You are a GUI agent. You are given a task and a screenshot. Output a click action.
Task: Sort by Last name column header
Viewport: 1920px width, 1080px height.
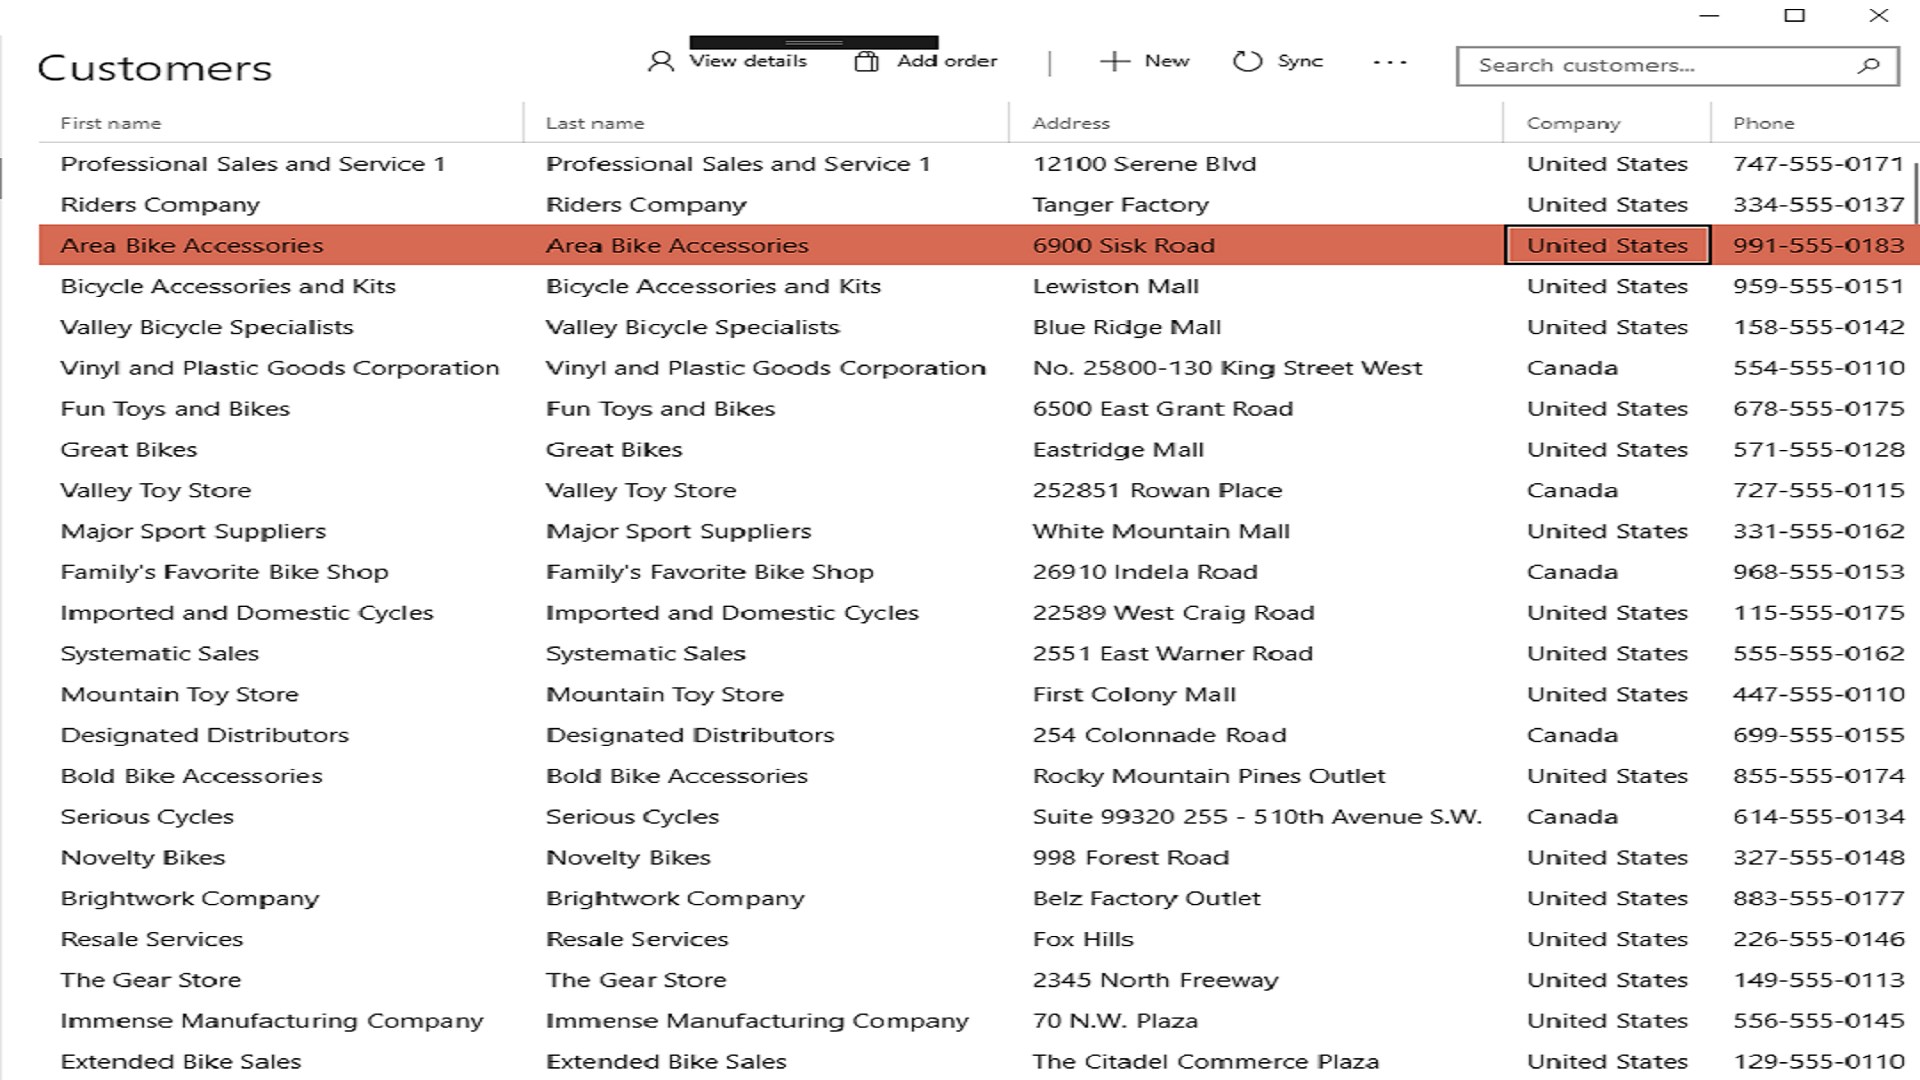[595, 123]
